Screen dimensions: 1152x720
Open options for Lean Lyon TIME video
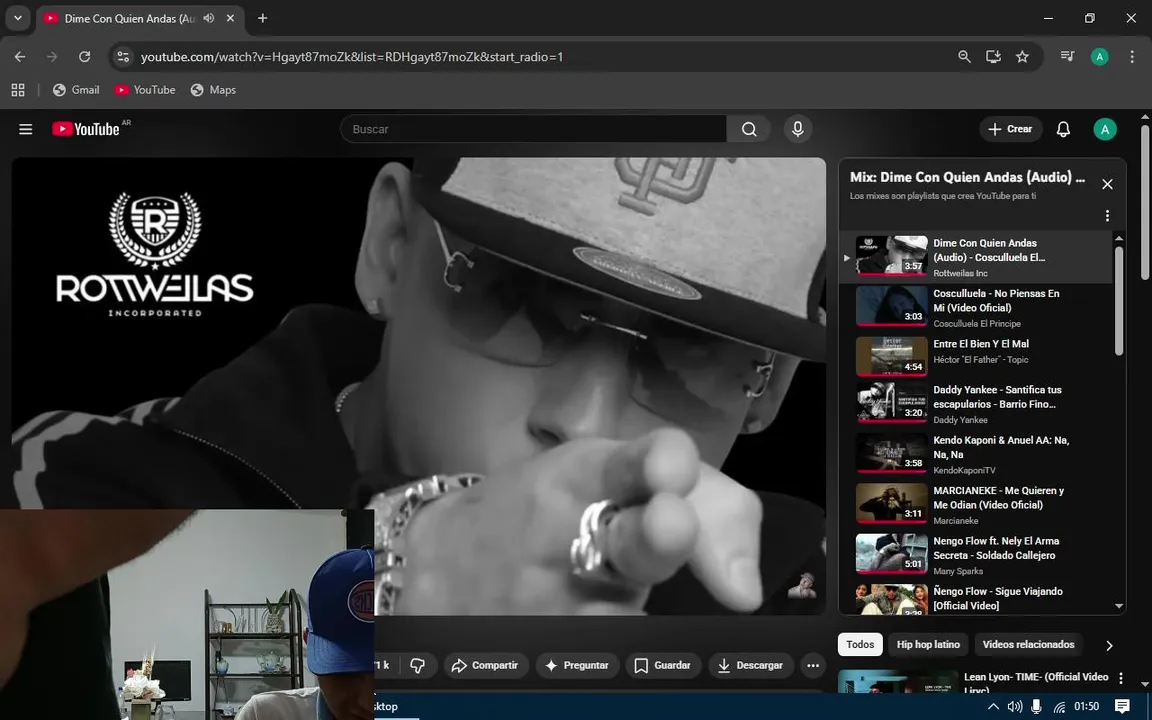[1121, 678]
